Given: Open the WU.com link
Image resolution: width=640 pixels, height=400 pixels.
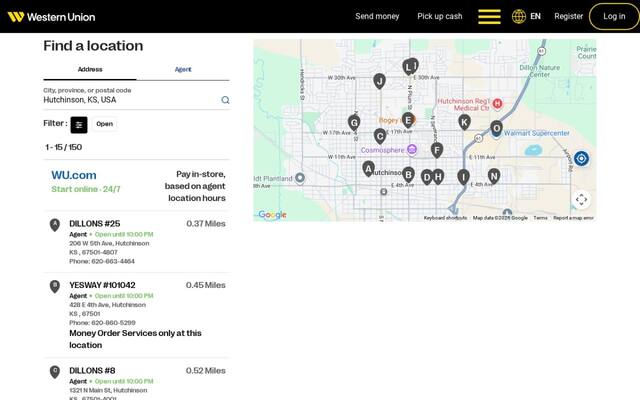Looking at the screenshot, I should tap(74, 175).
